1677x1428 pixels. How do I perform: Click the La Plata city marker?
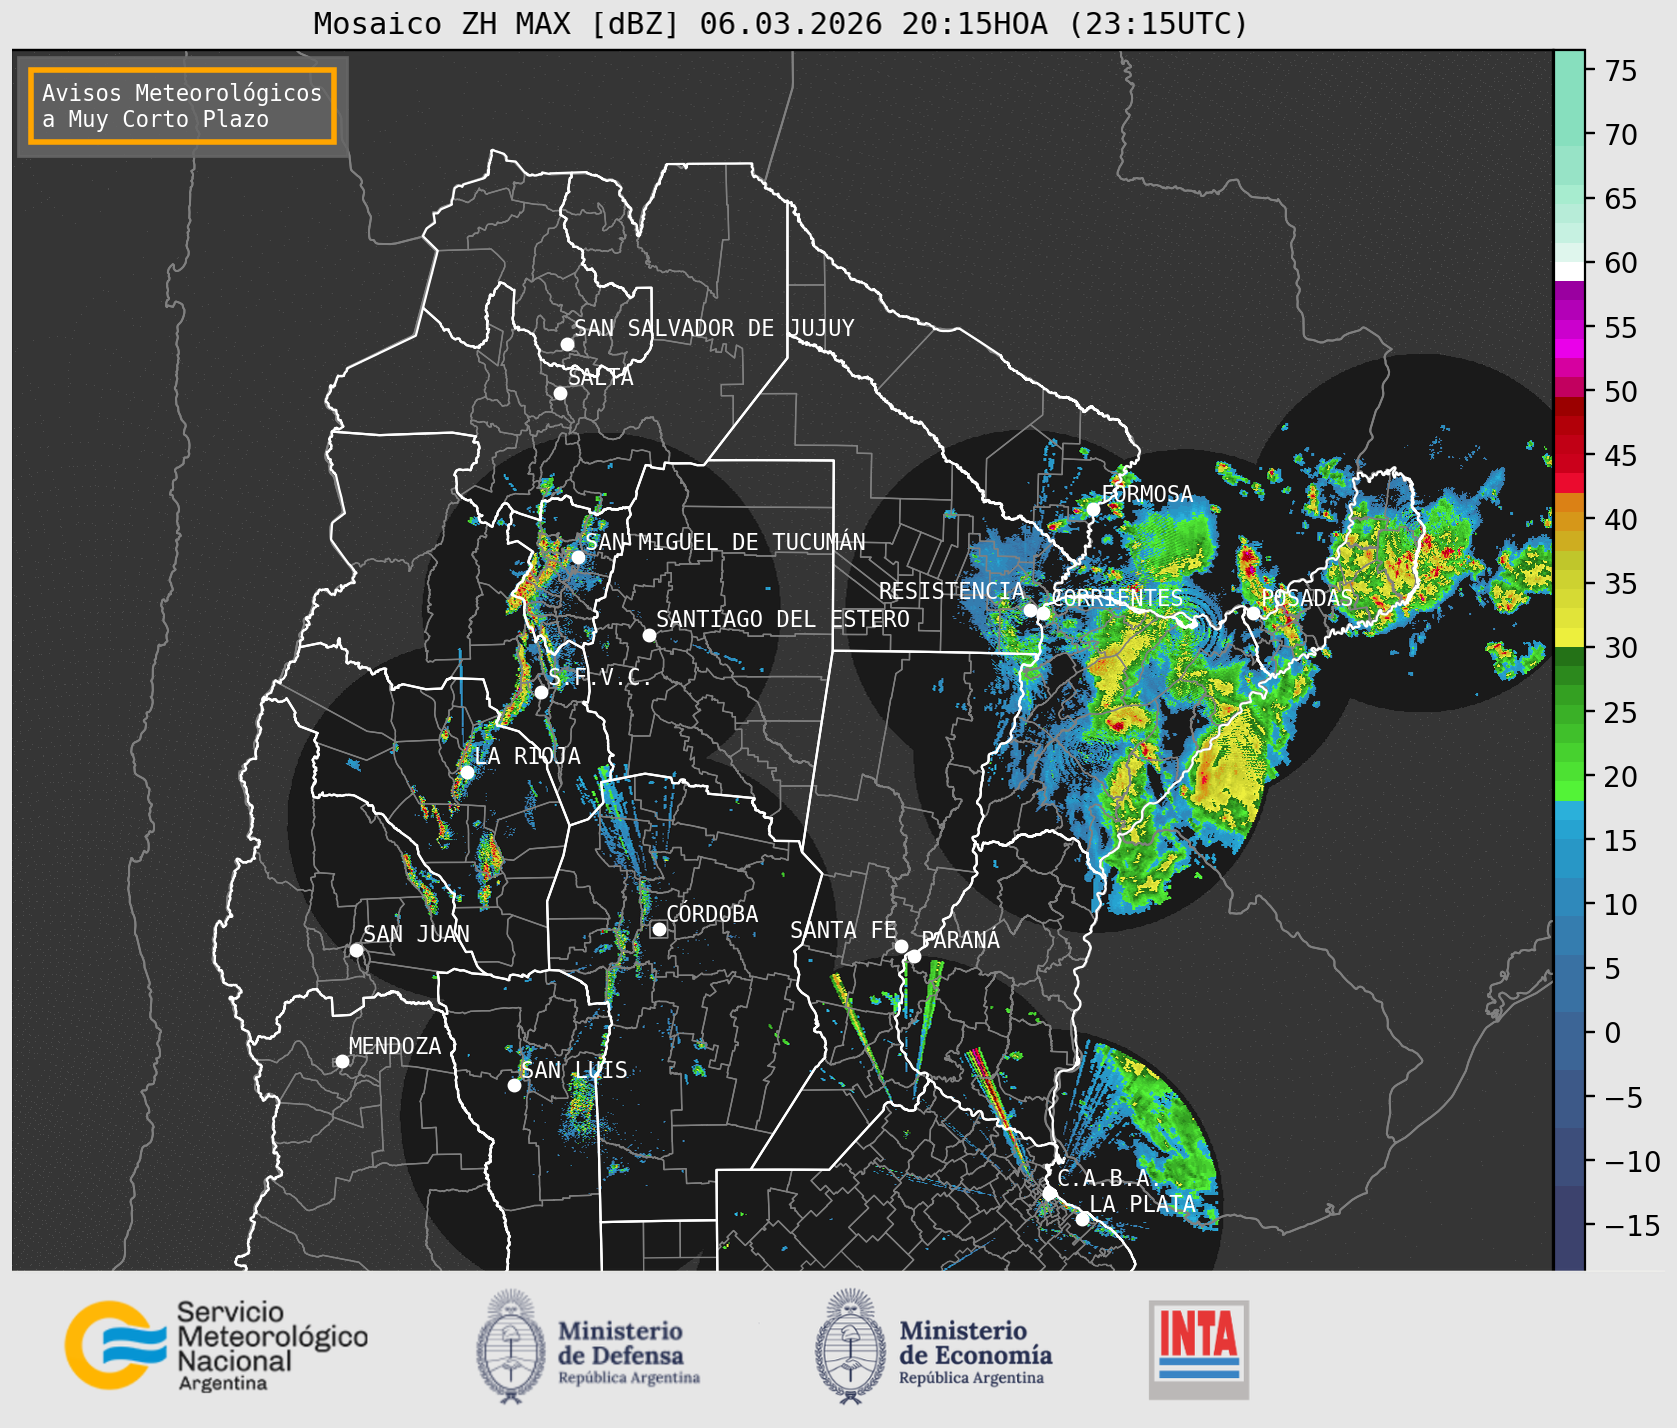(x=1082, y=1218)
